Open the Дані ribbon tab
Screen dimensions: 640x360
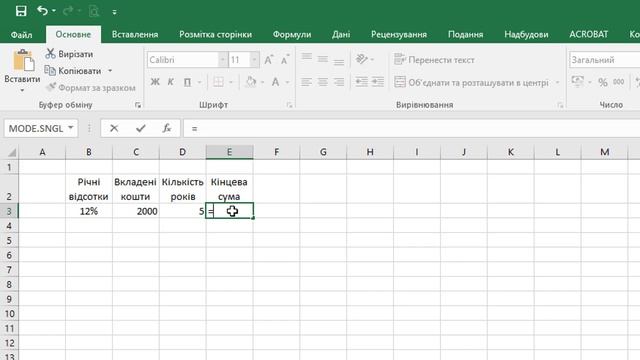(341, 35)
